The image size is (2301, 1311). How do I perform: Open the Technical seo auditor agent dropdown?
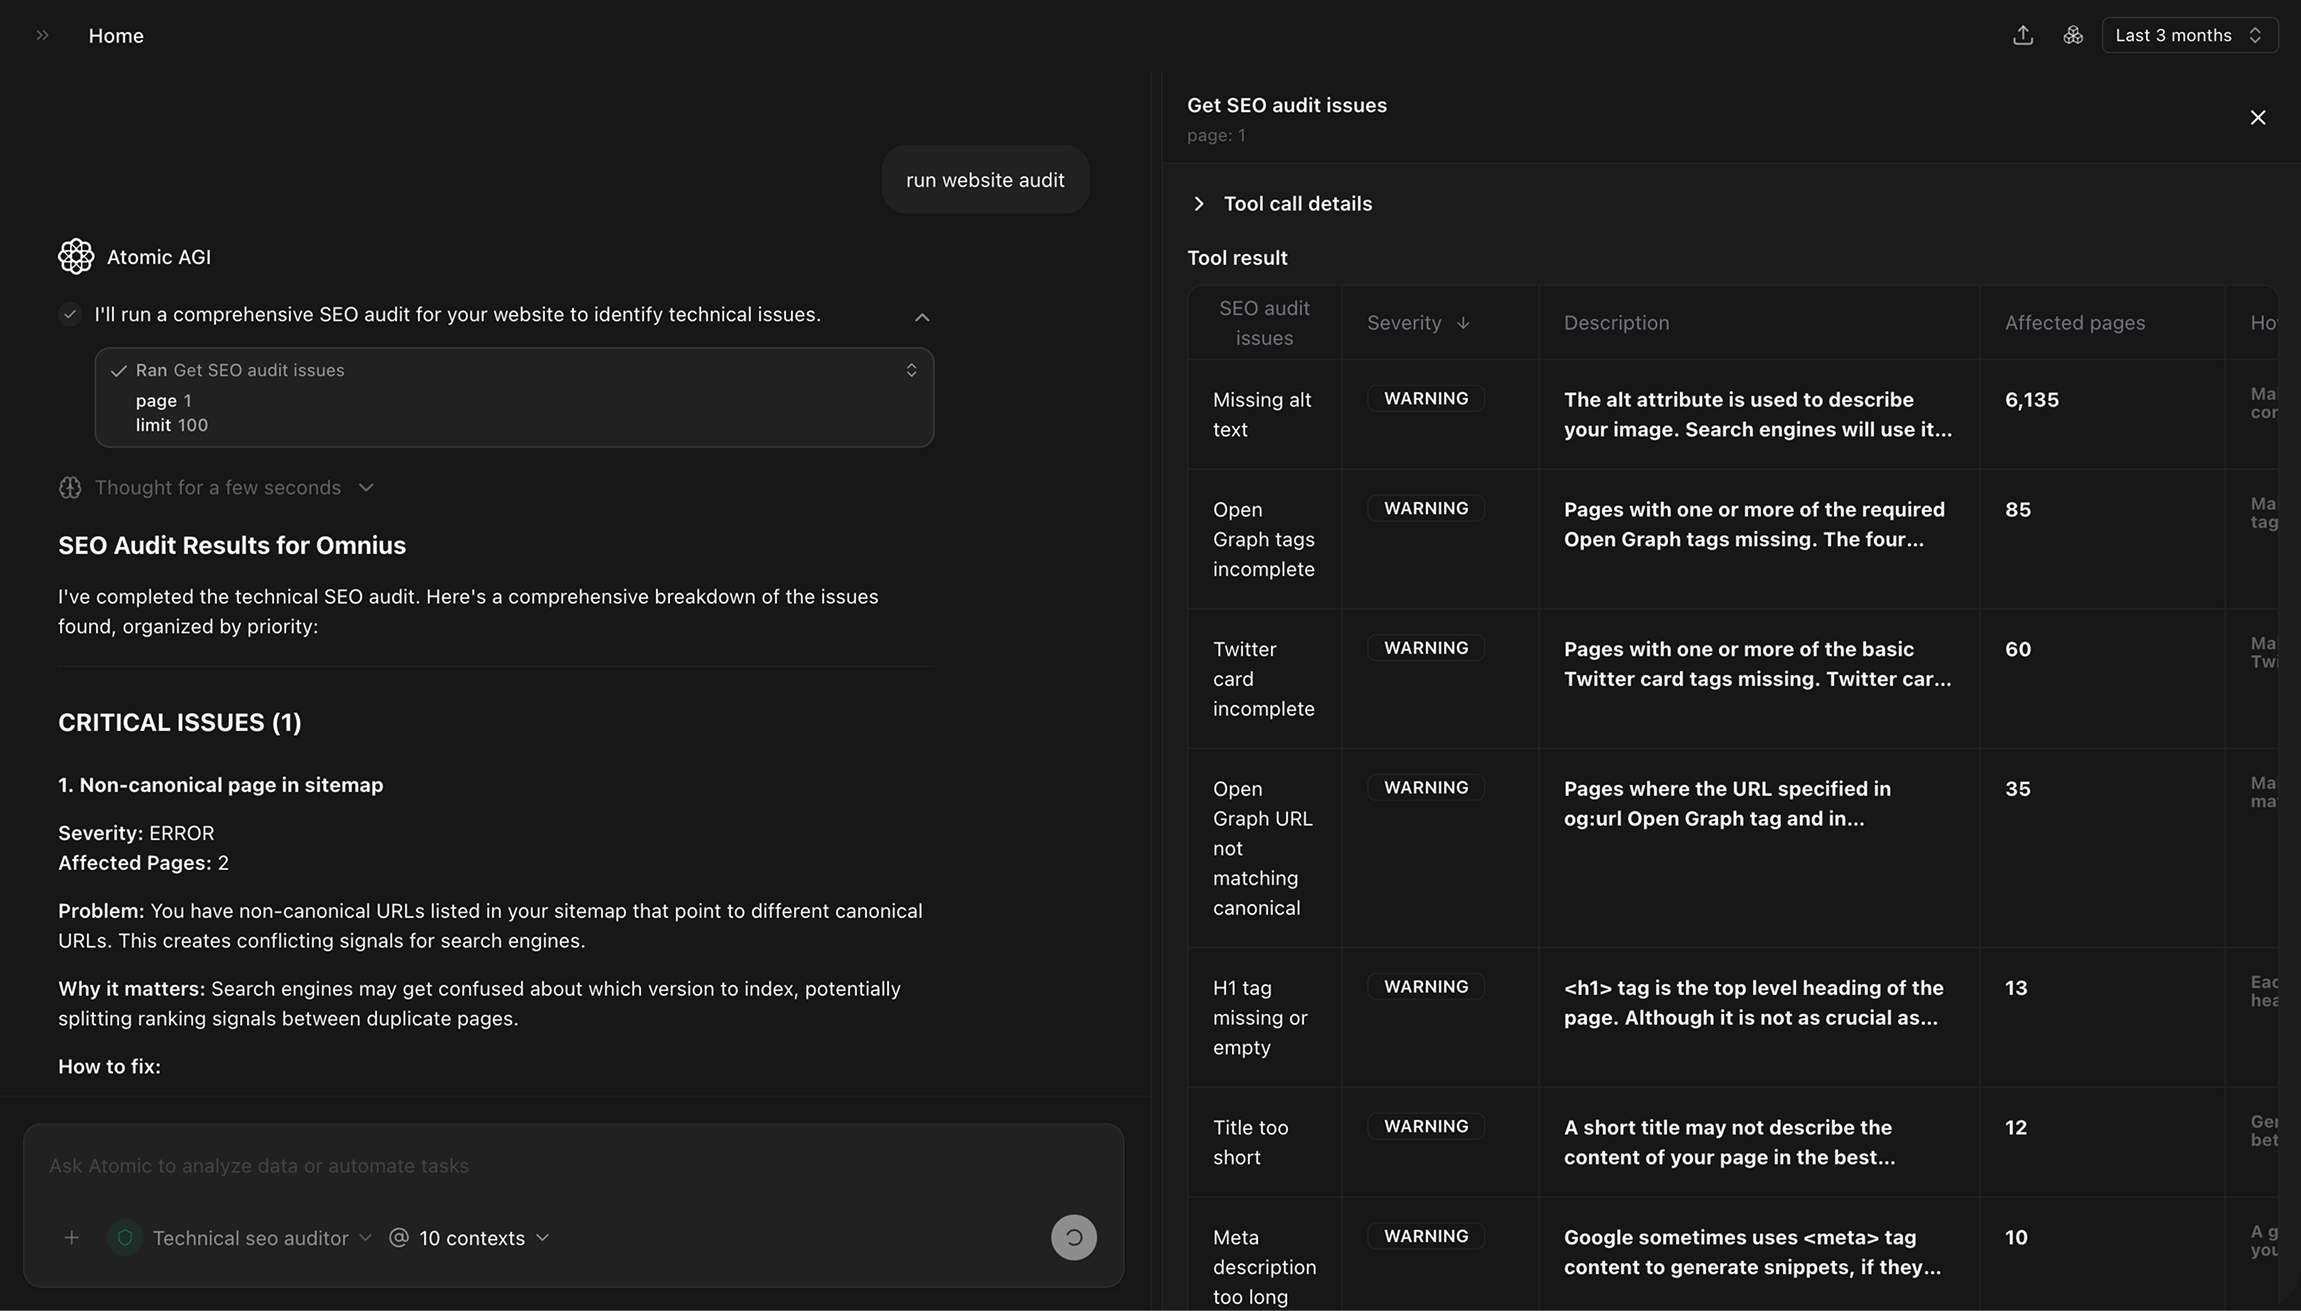(x=262, y=1238)
